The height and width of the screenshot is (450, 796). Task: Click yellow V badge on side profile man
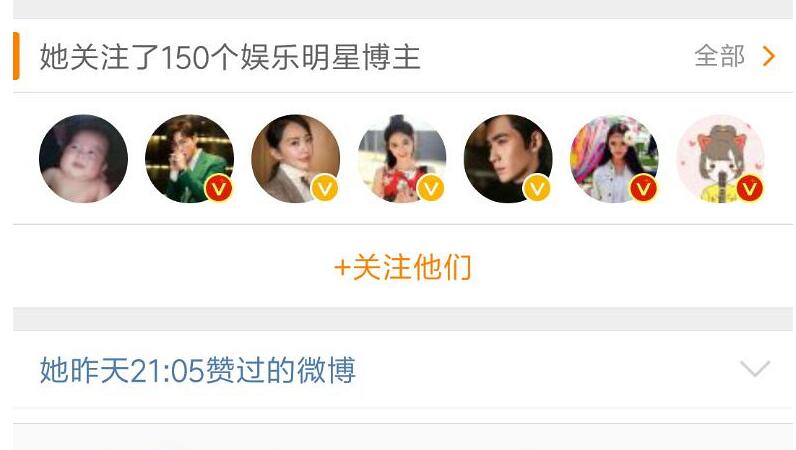pyautogui.click(x=537, y=188)
